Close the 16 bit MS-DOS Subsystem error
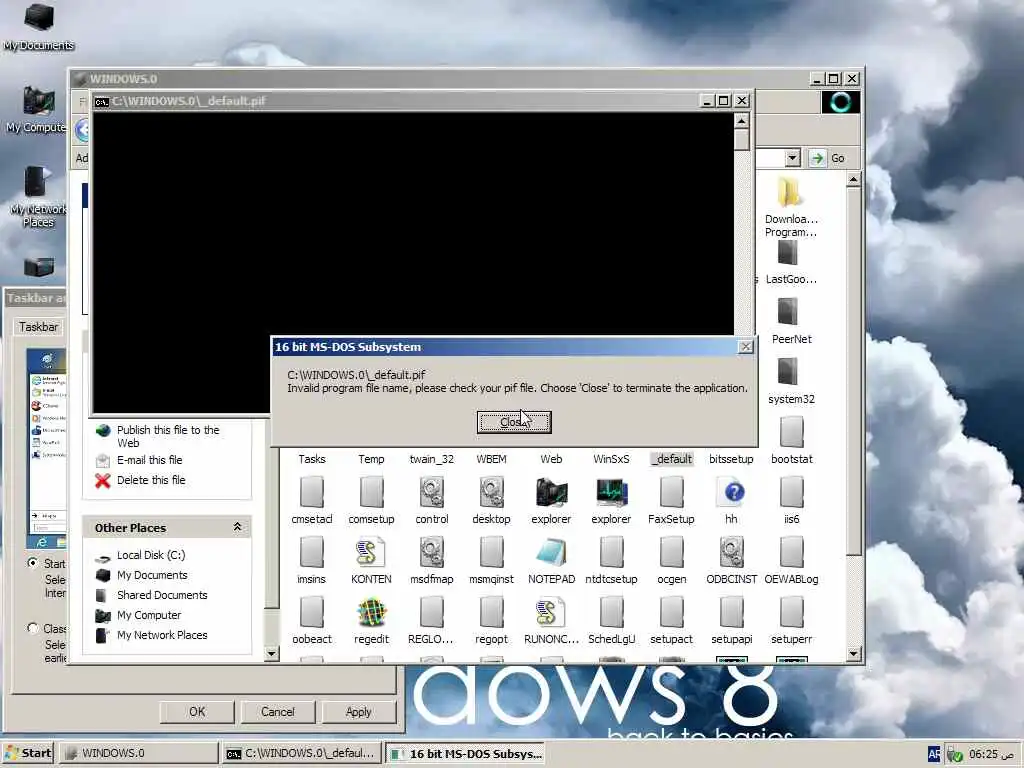This screenshot has width=1024, height=768. coord(514,423)
